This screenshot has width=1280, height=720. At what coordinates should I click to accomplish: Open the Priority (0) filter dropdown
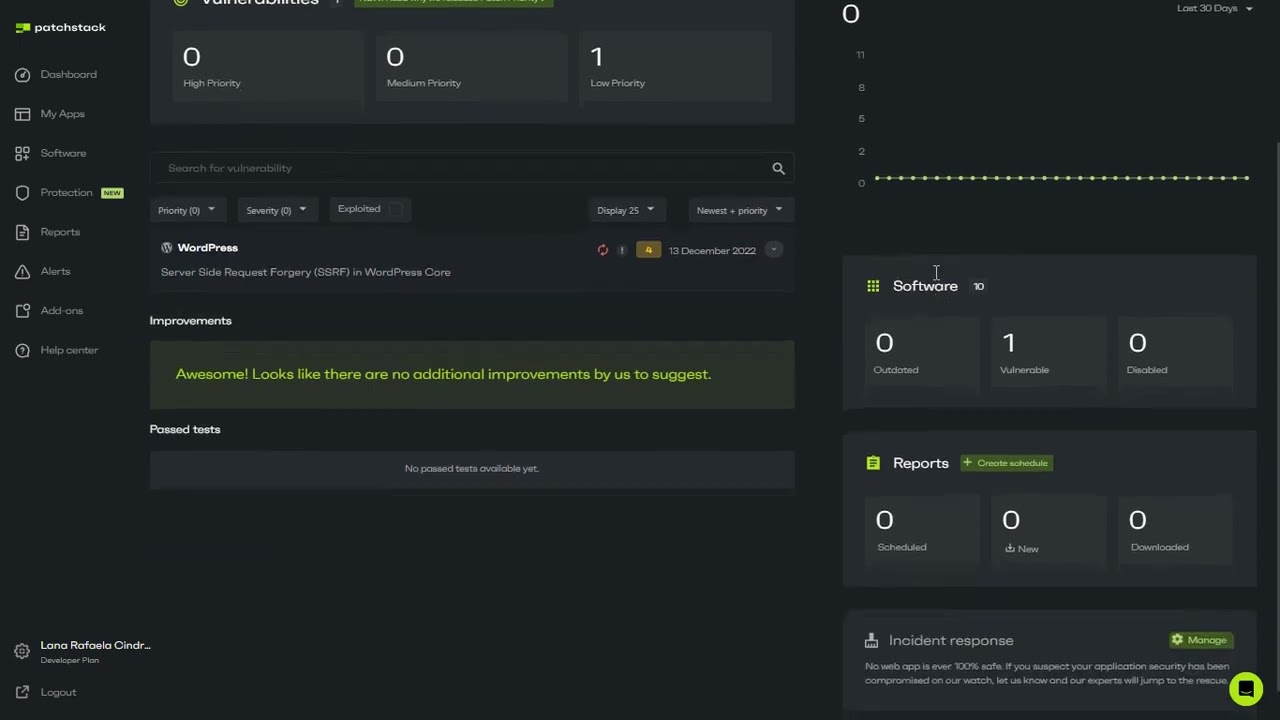pyautogui.click(x=187, y=210)
